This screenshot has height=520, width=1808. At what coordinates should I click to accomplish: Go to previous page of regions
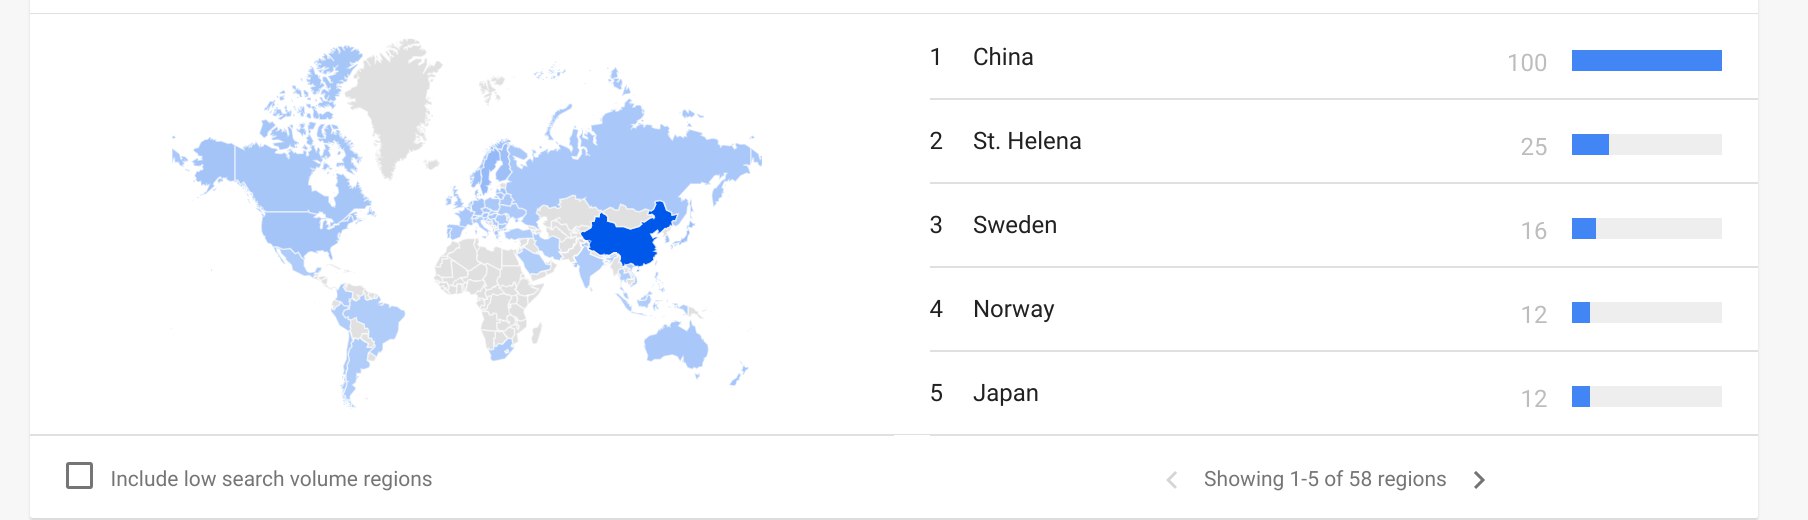click(x=1172, y=480)
